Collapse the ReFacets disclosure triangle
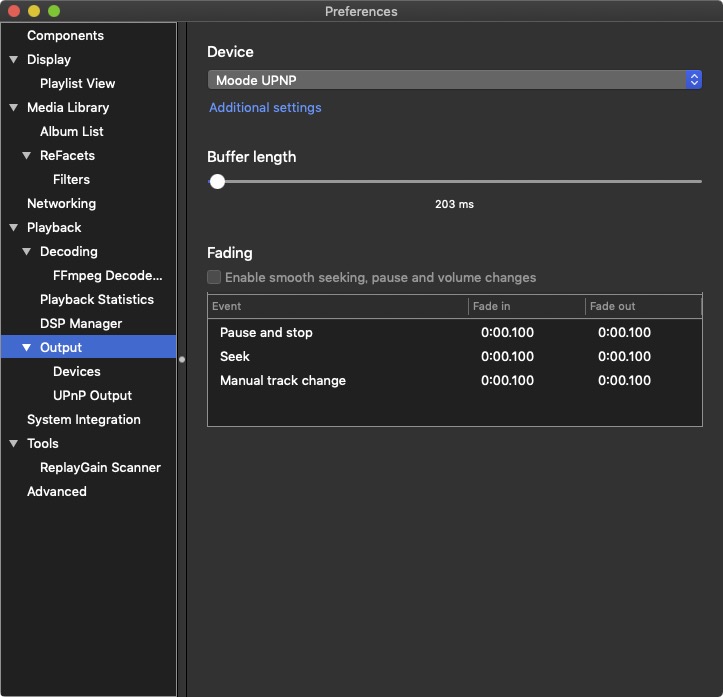The width and height of the screenshot is (723, 697). tap(27, 156)
